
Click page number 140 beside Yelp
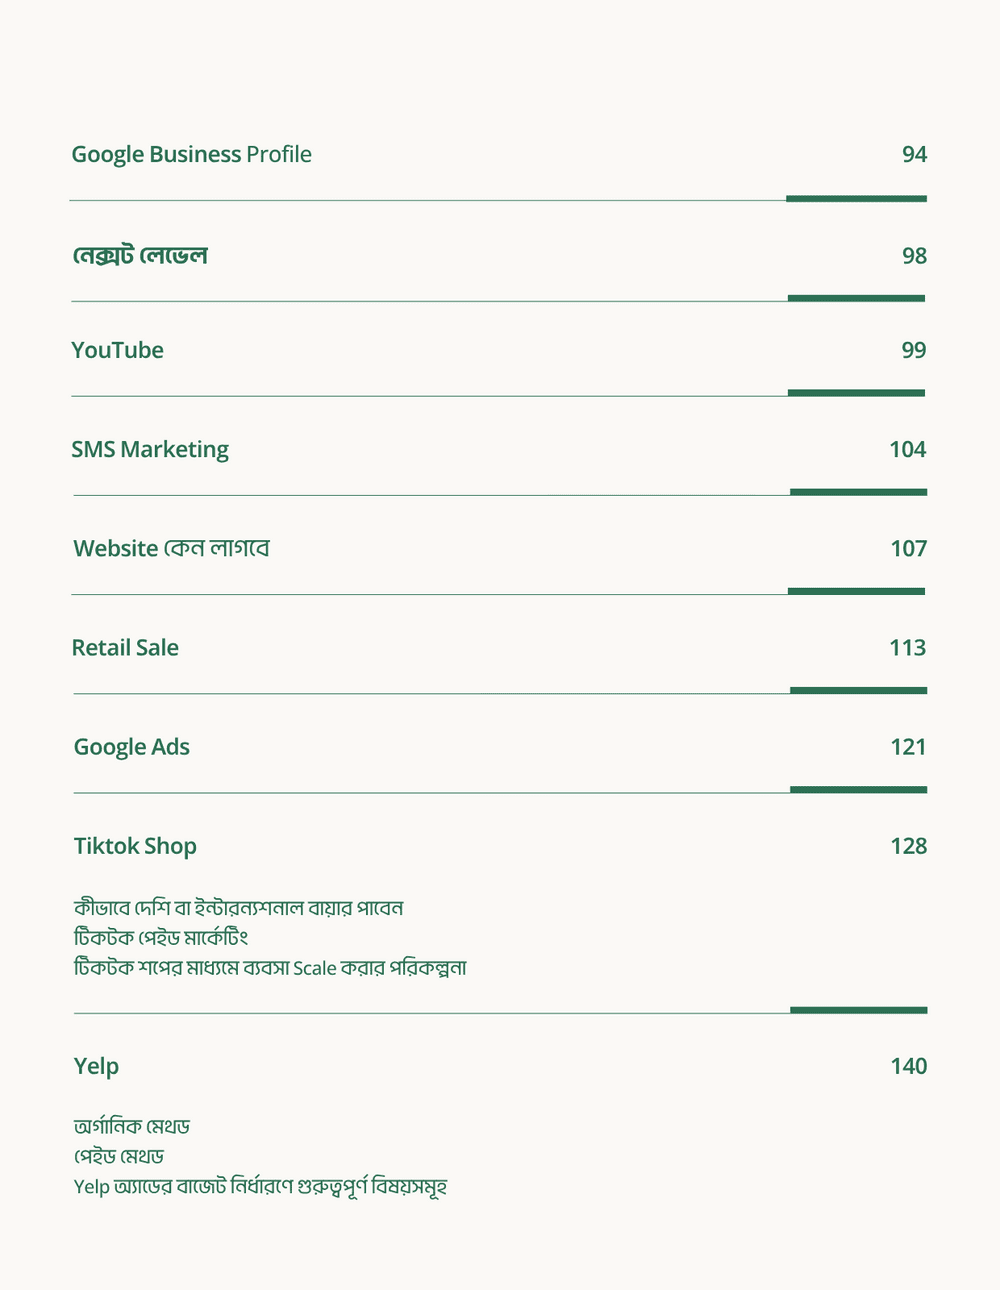(x=908, y=1066)
